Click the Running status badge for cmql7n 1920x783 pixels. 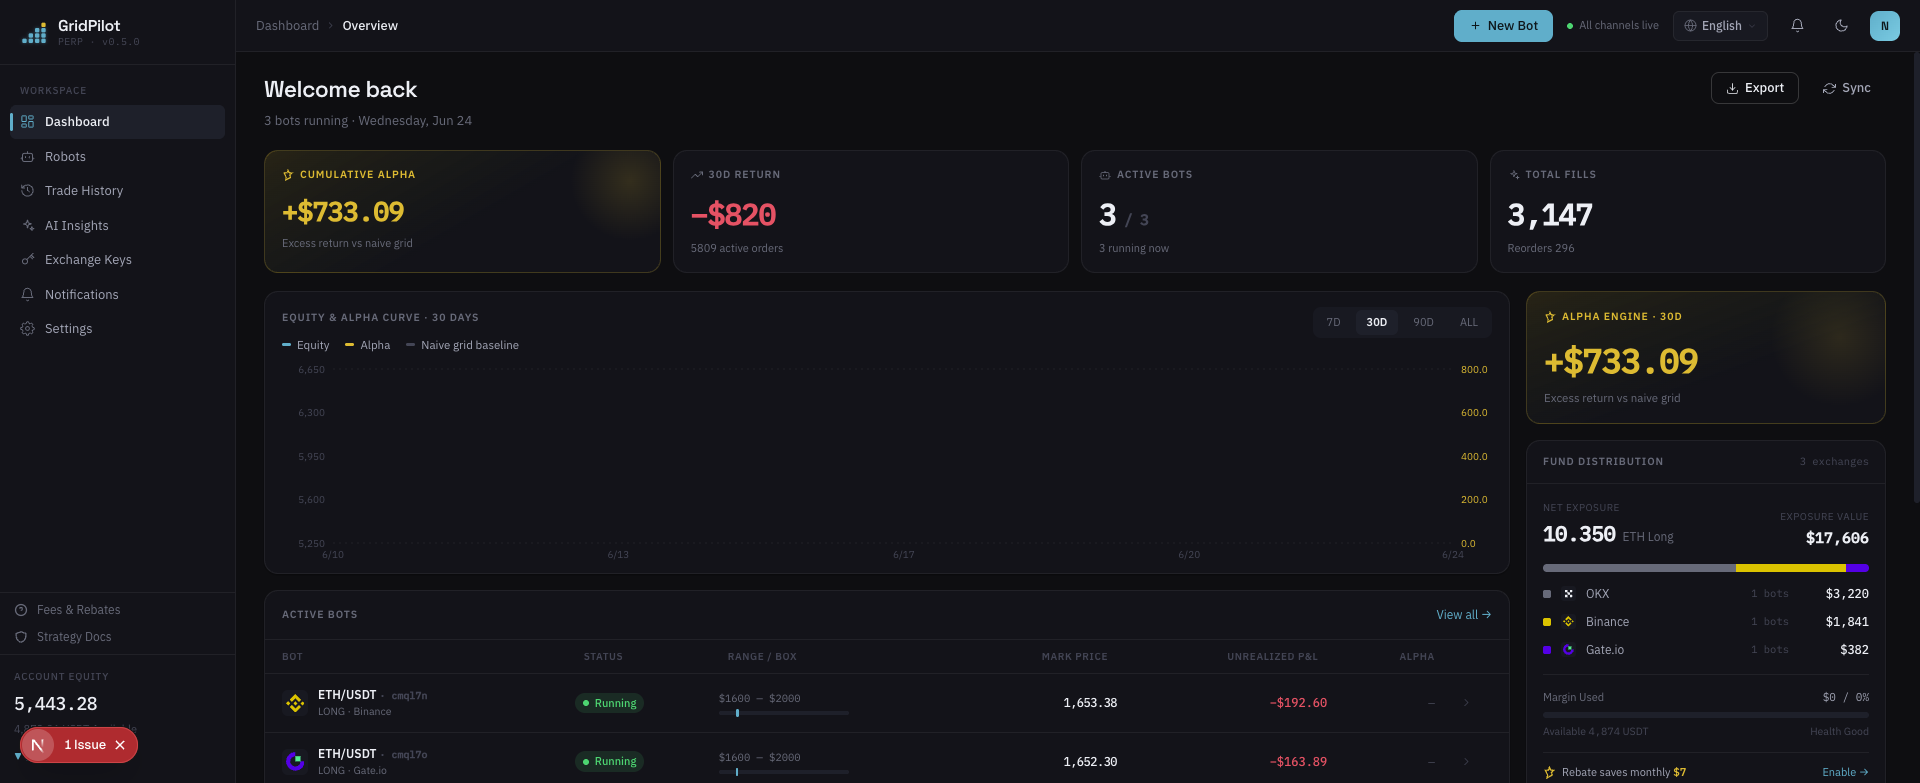click(609, 703)
